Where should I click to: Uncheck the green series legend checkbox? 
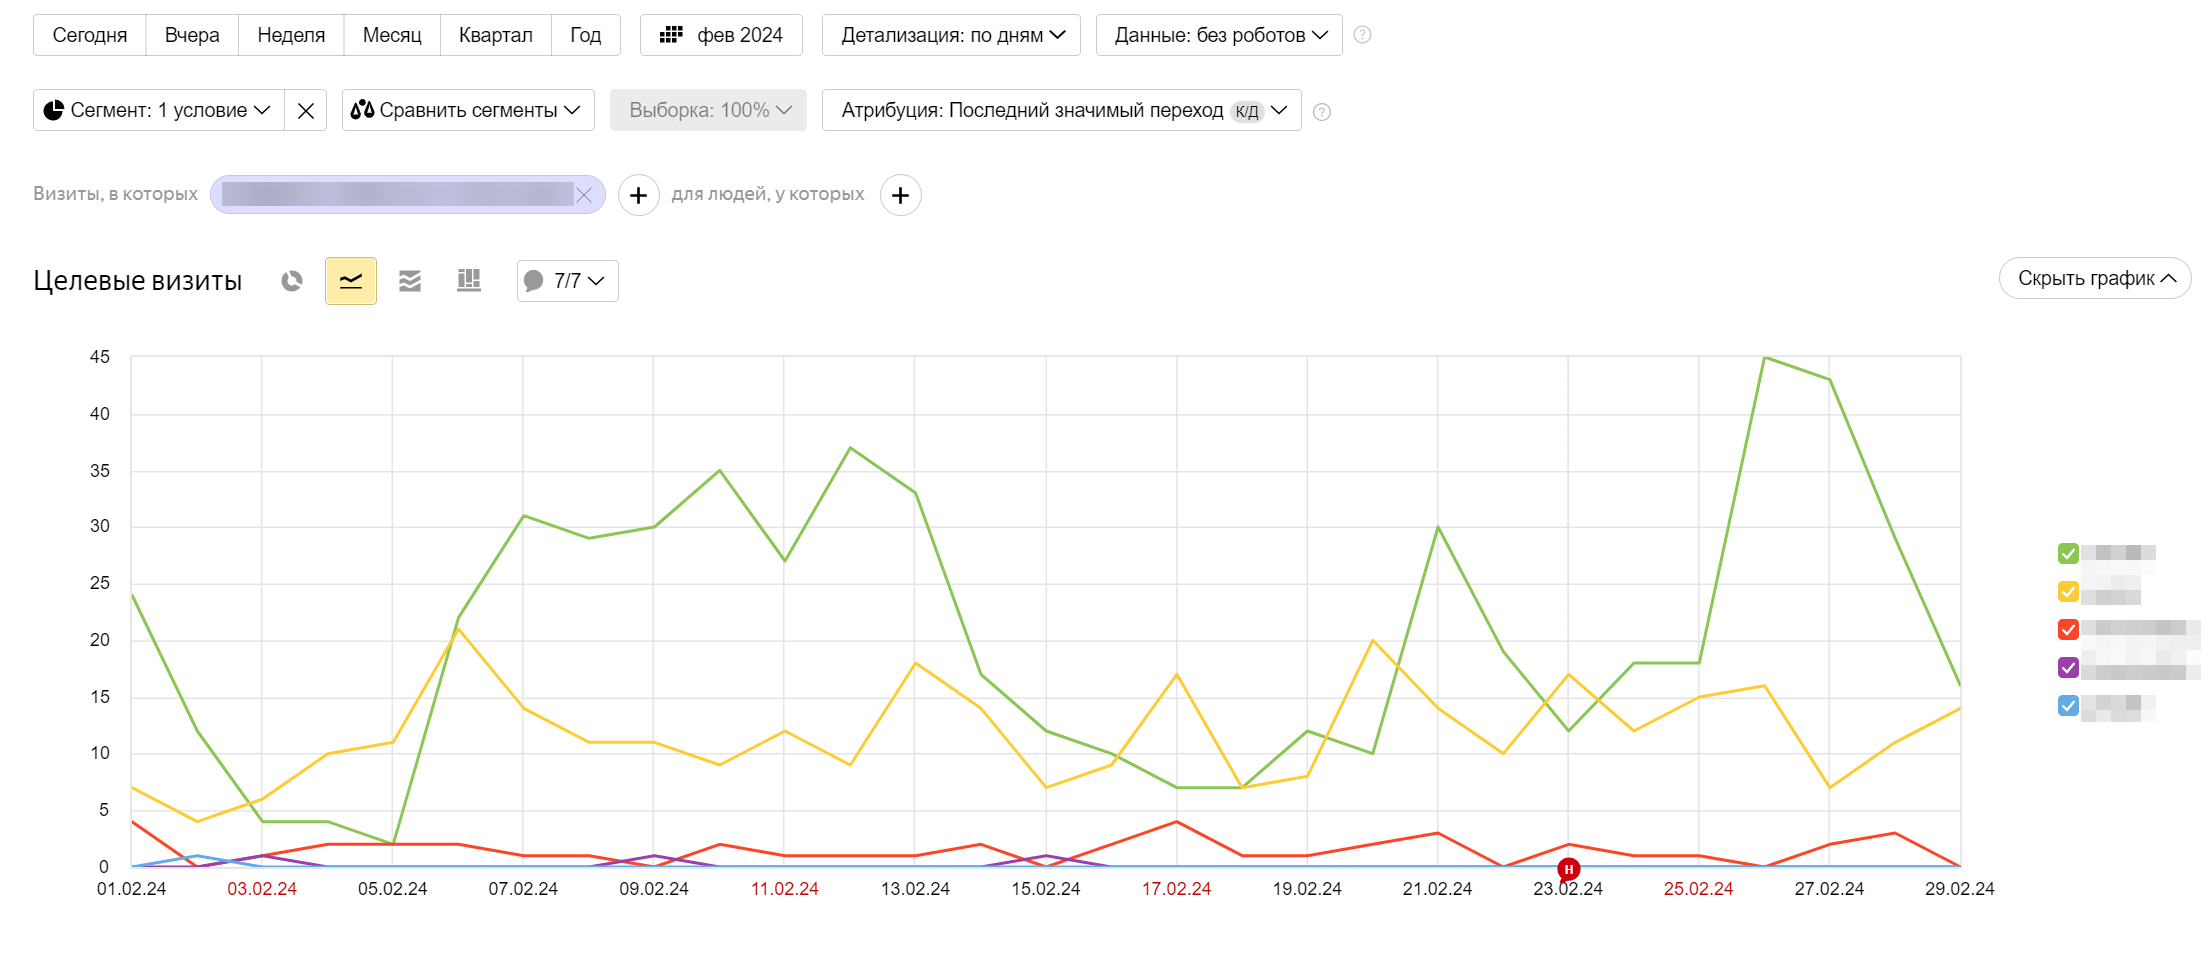tap(2068, 553)
